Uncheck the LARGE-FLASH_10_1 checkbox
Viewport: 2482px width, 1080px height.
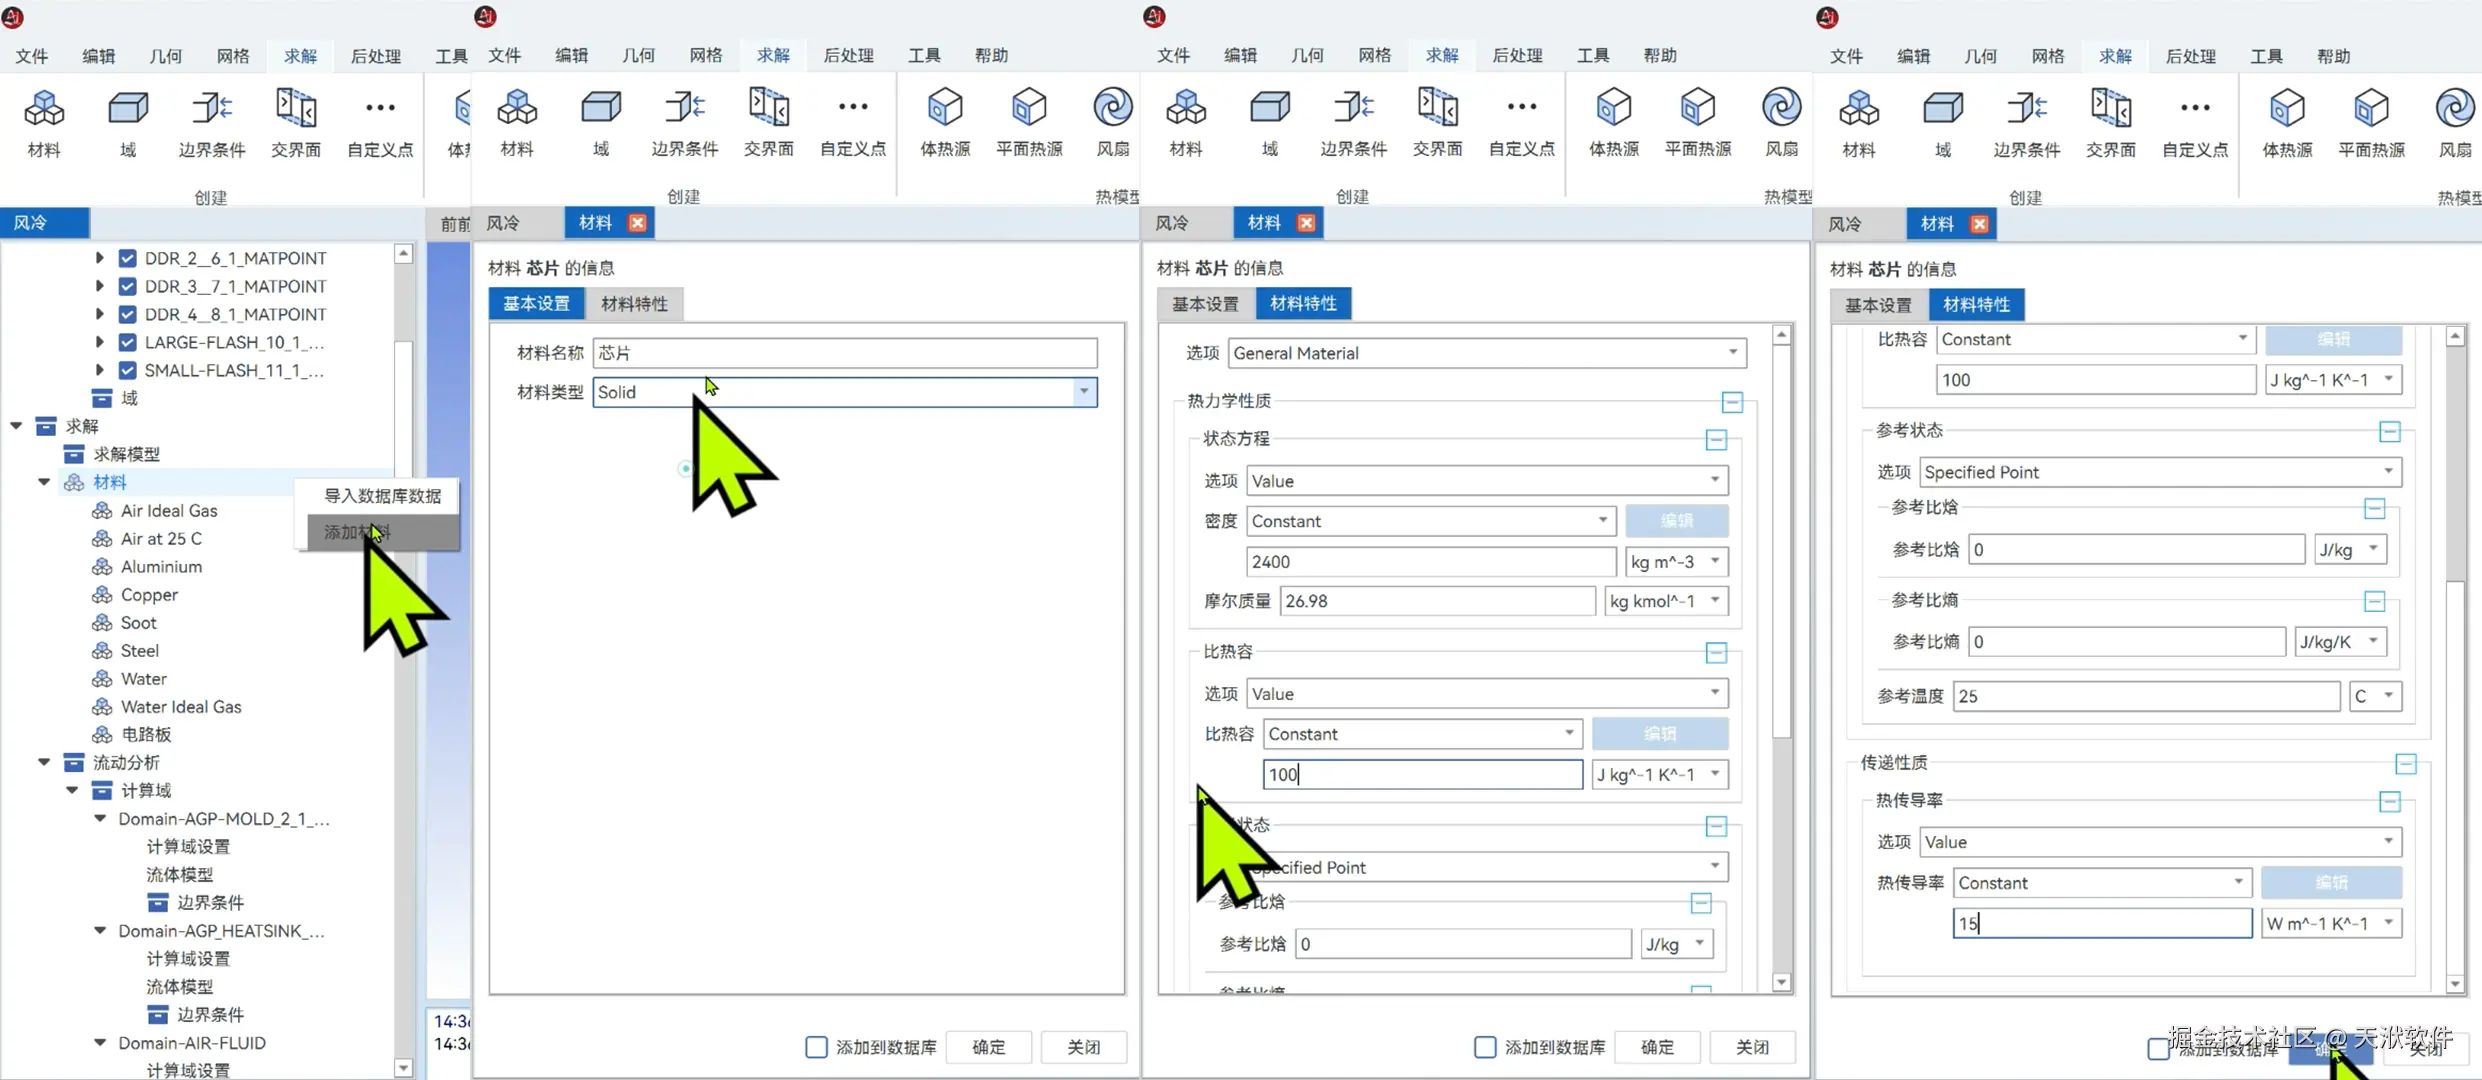pos(128,342)
